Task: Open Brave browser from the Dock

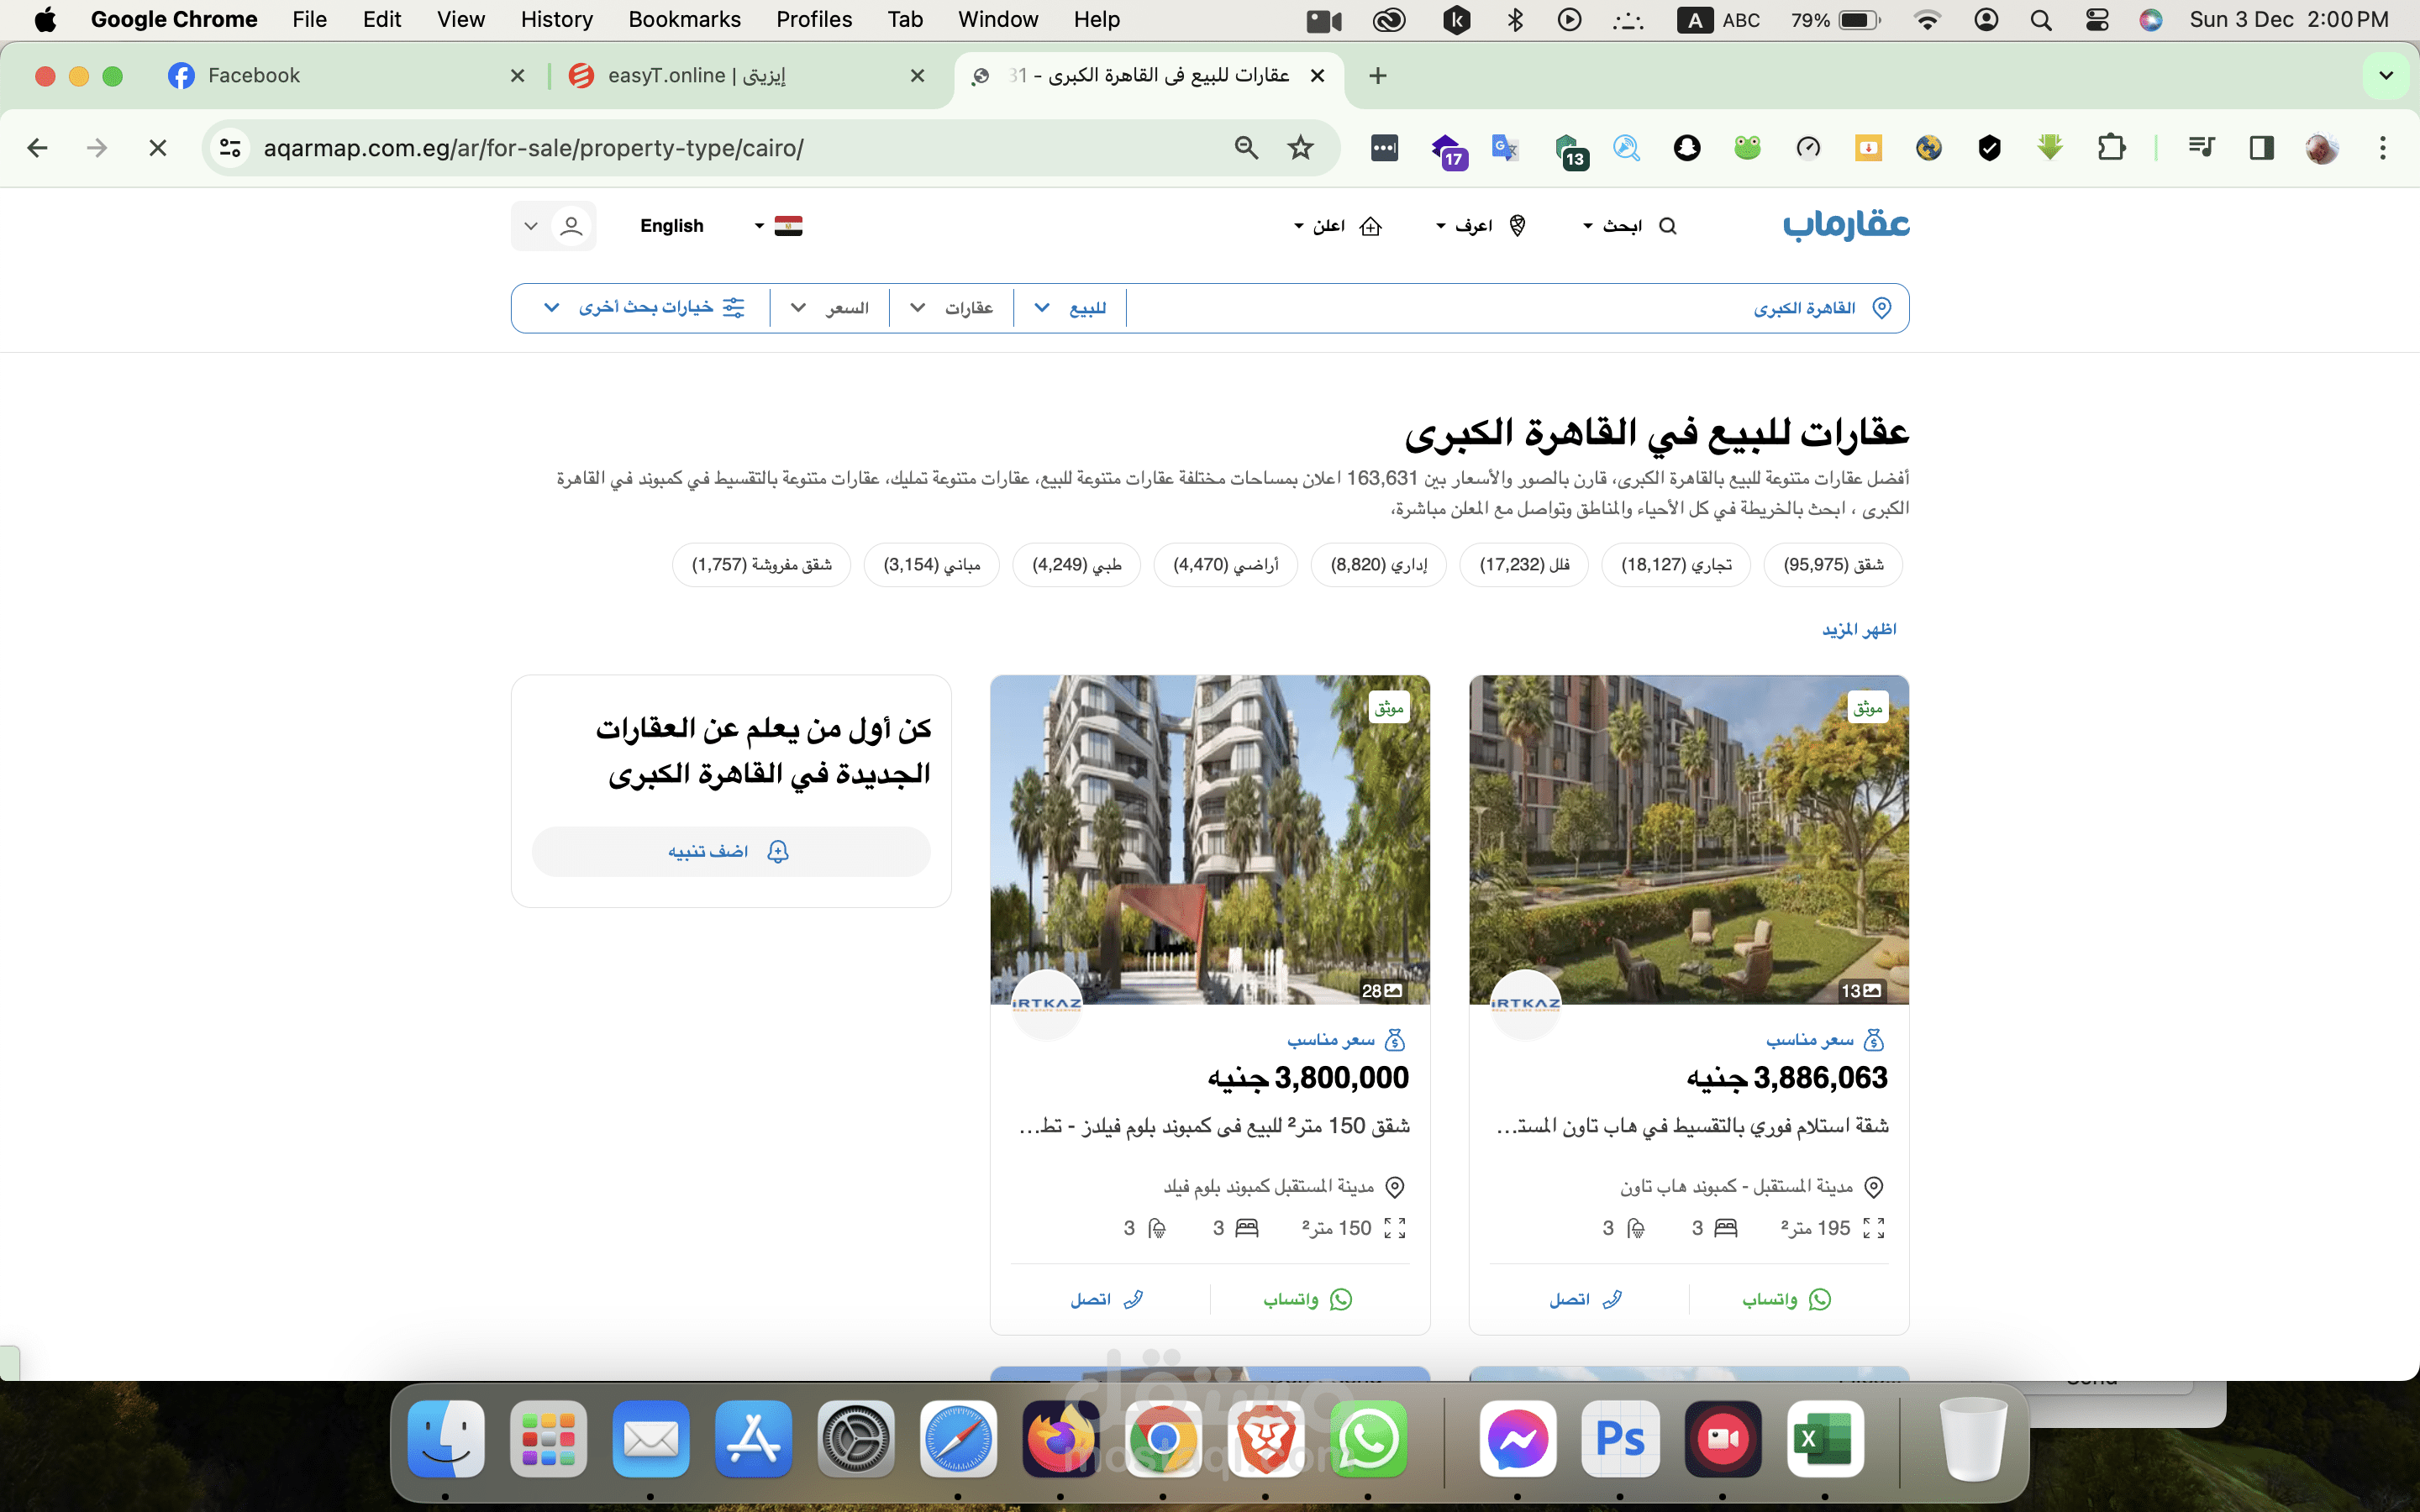Action: pos(1265,1440)
